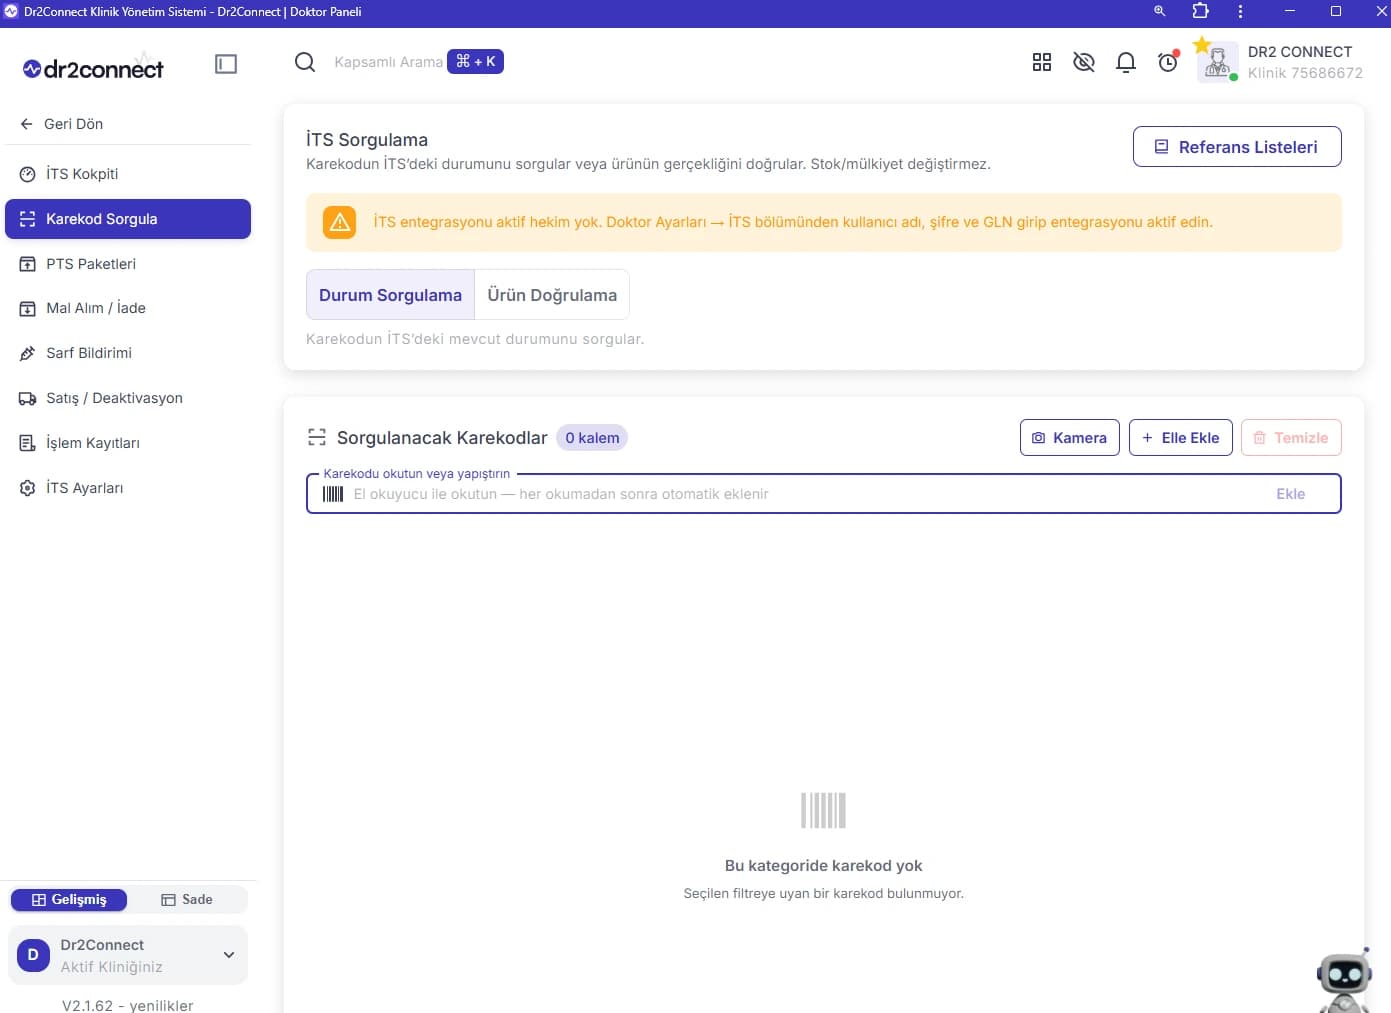Switch to Gelişmiş view mode
This screenshot has width=1391, height=1013.
point(69,900)
